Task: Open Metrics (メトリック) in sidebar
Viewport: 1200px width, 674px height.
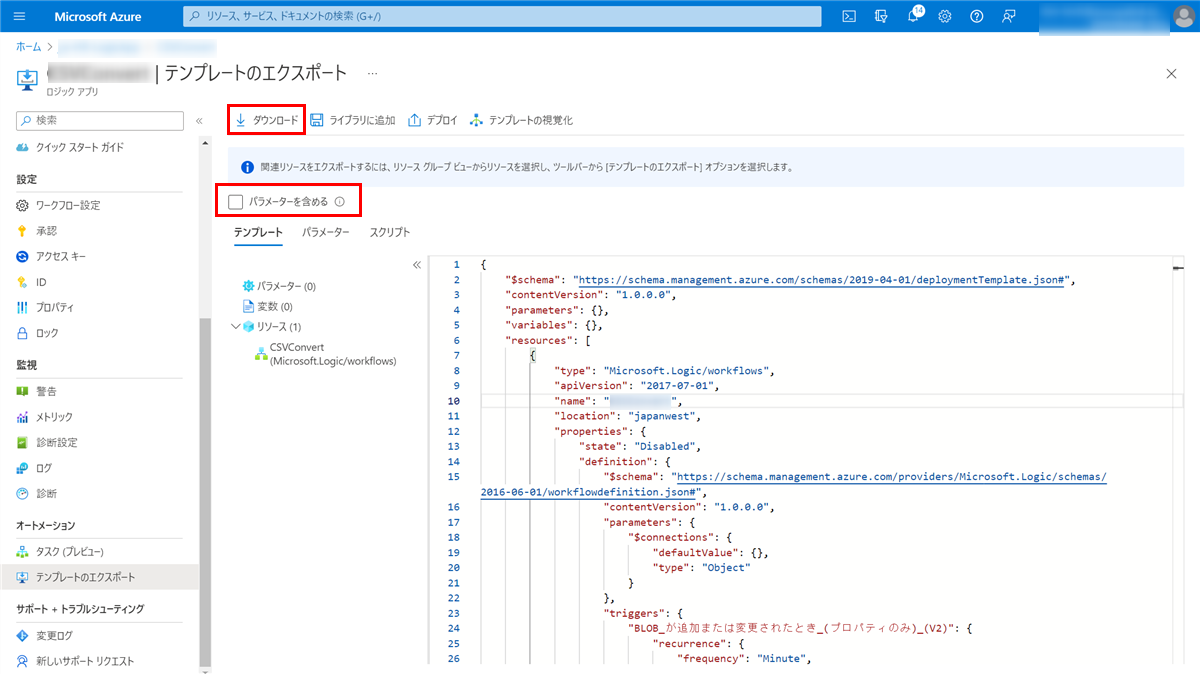Action: click(x=54, y=417)
